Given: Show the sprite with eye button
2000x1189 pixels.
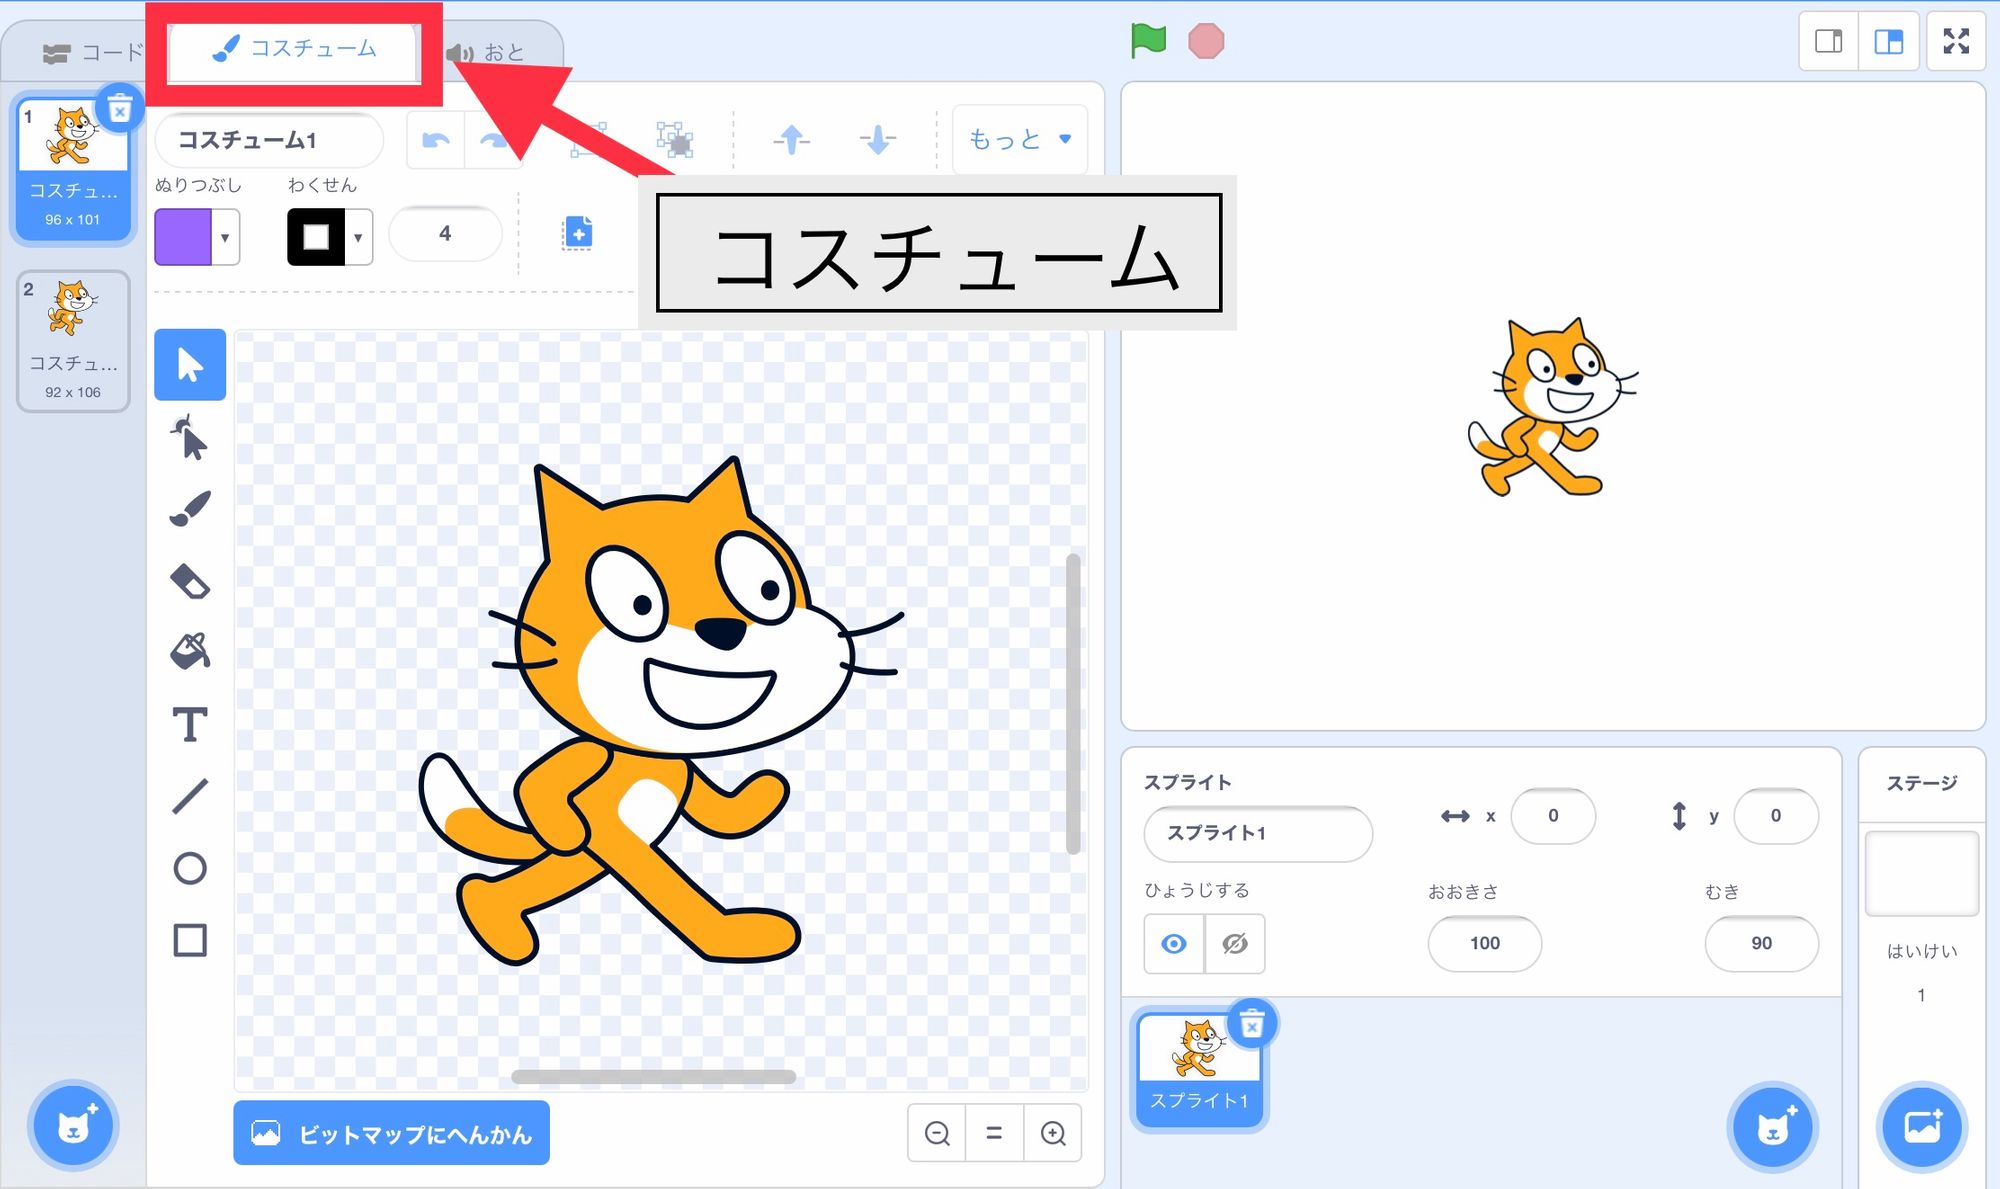Looking at the screenshot, I should [1174, 943].
